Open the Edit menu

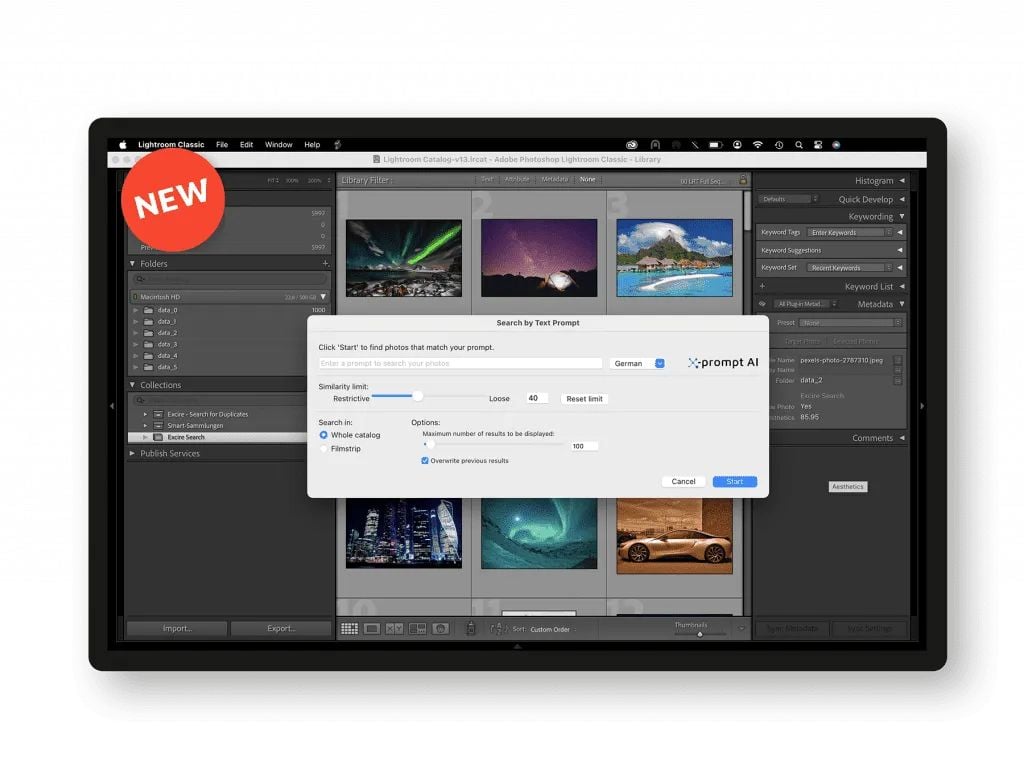pos(246,145)
